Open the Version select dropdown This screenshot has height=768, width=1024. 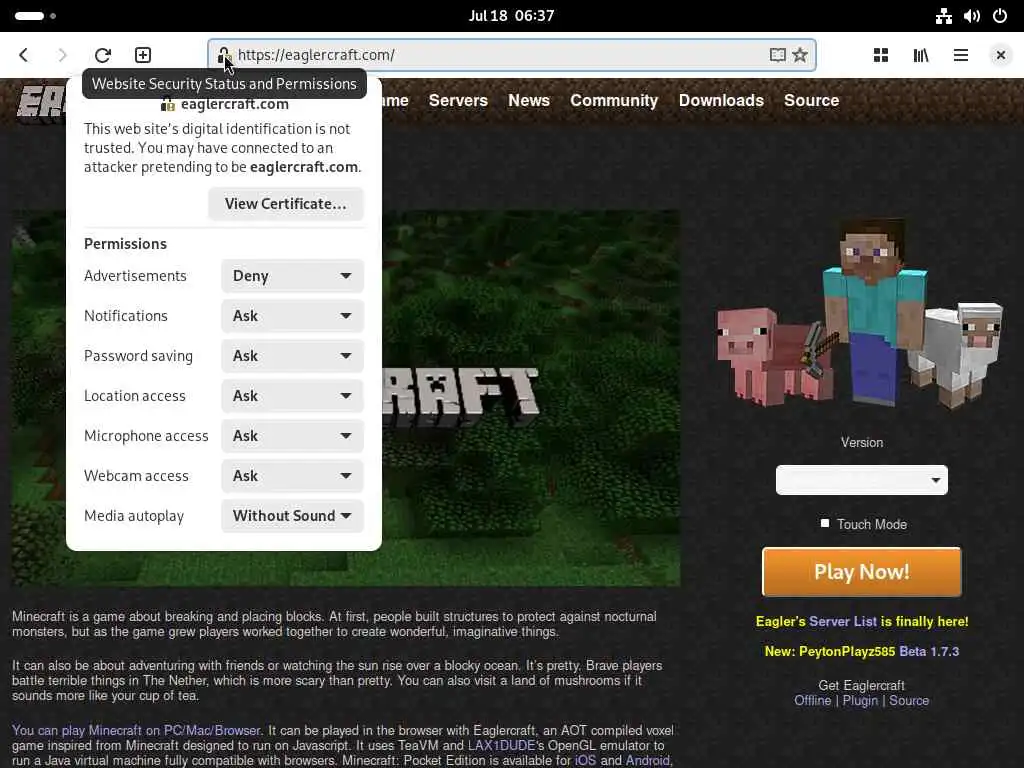[861, 480]
